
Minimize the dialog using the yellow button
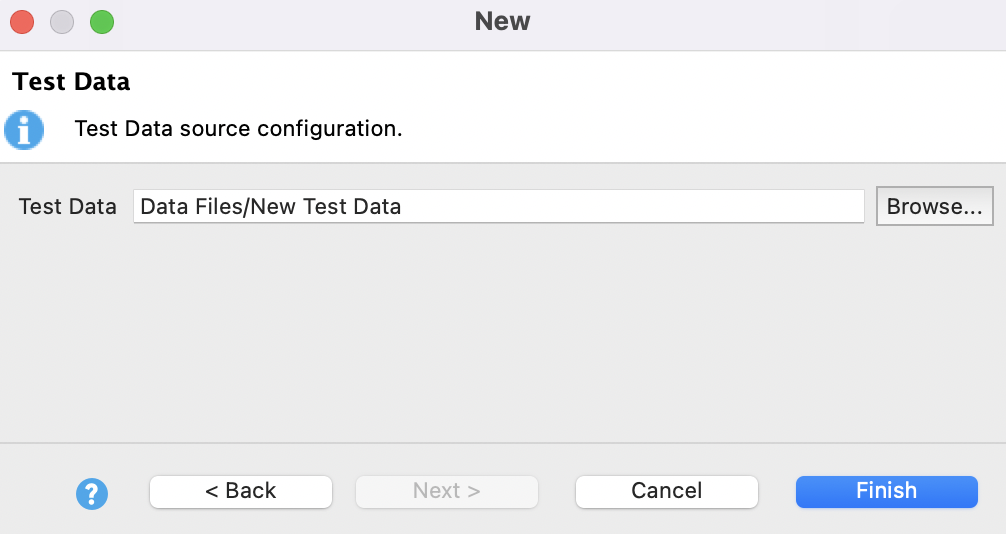62,21
